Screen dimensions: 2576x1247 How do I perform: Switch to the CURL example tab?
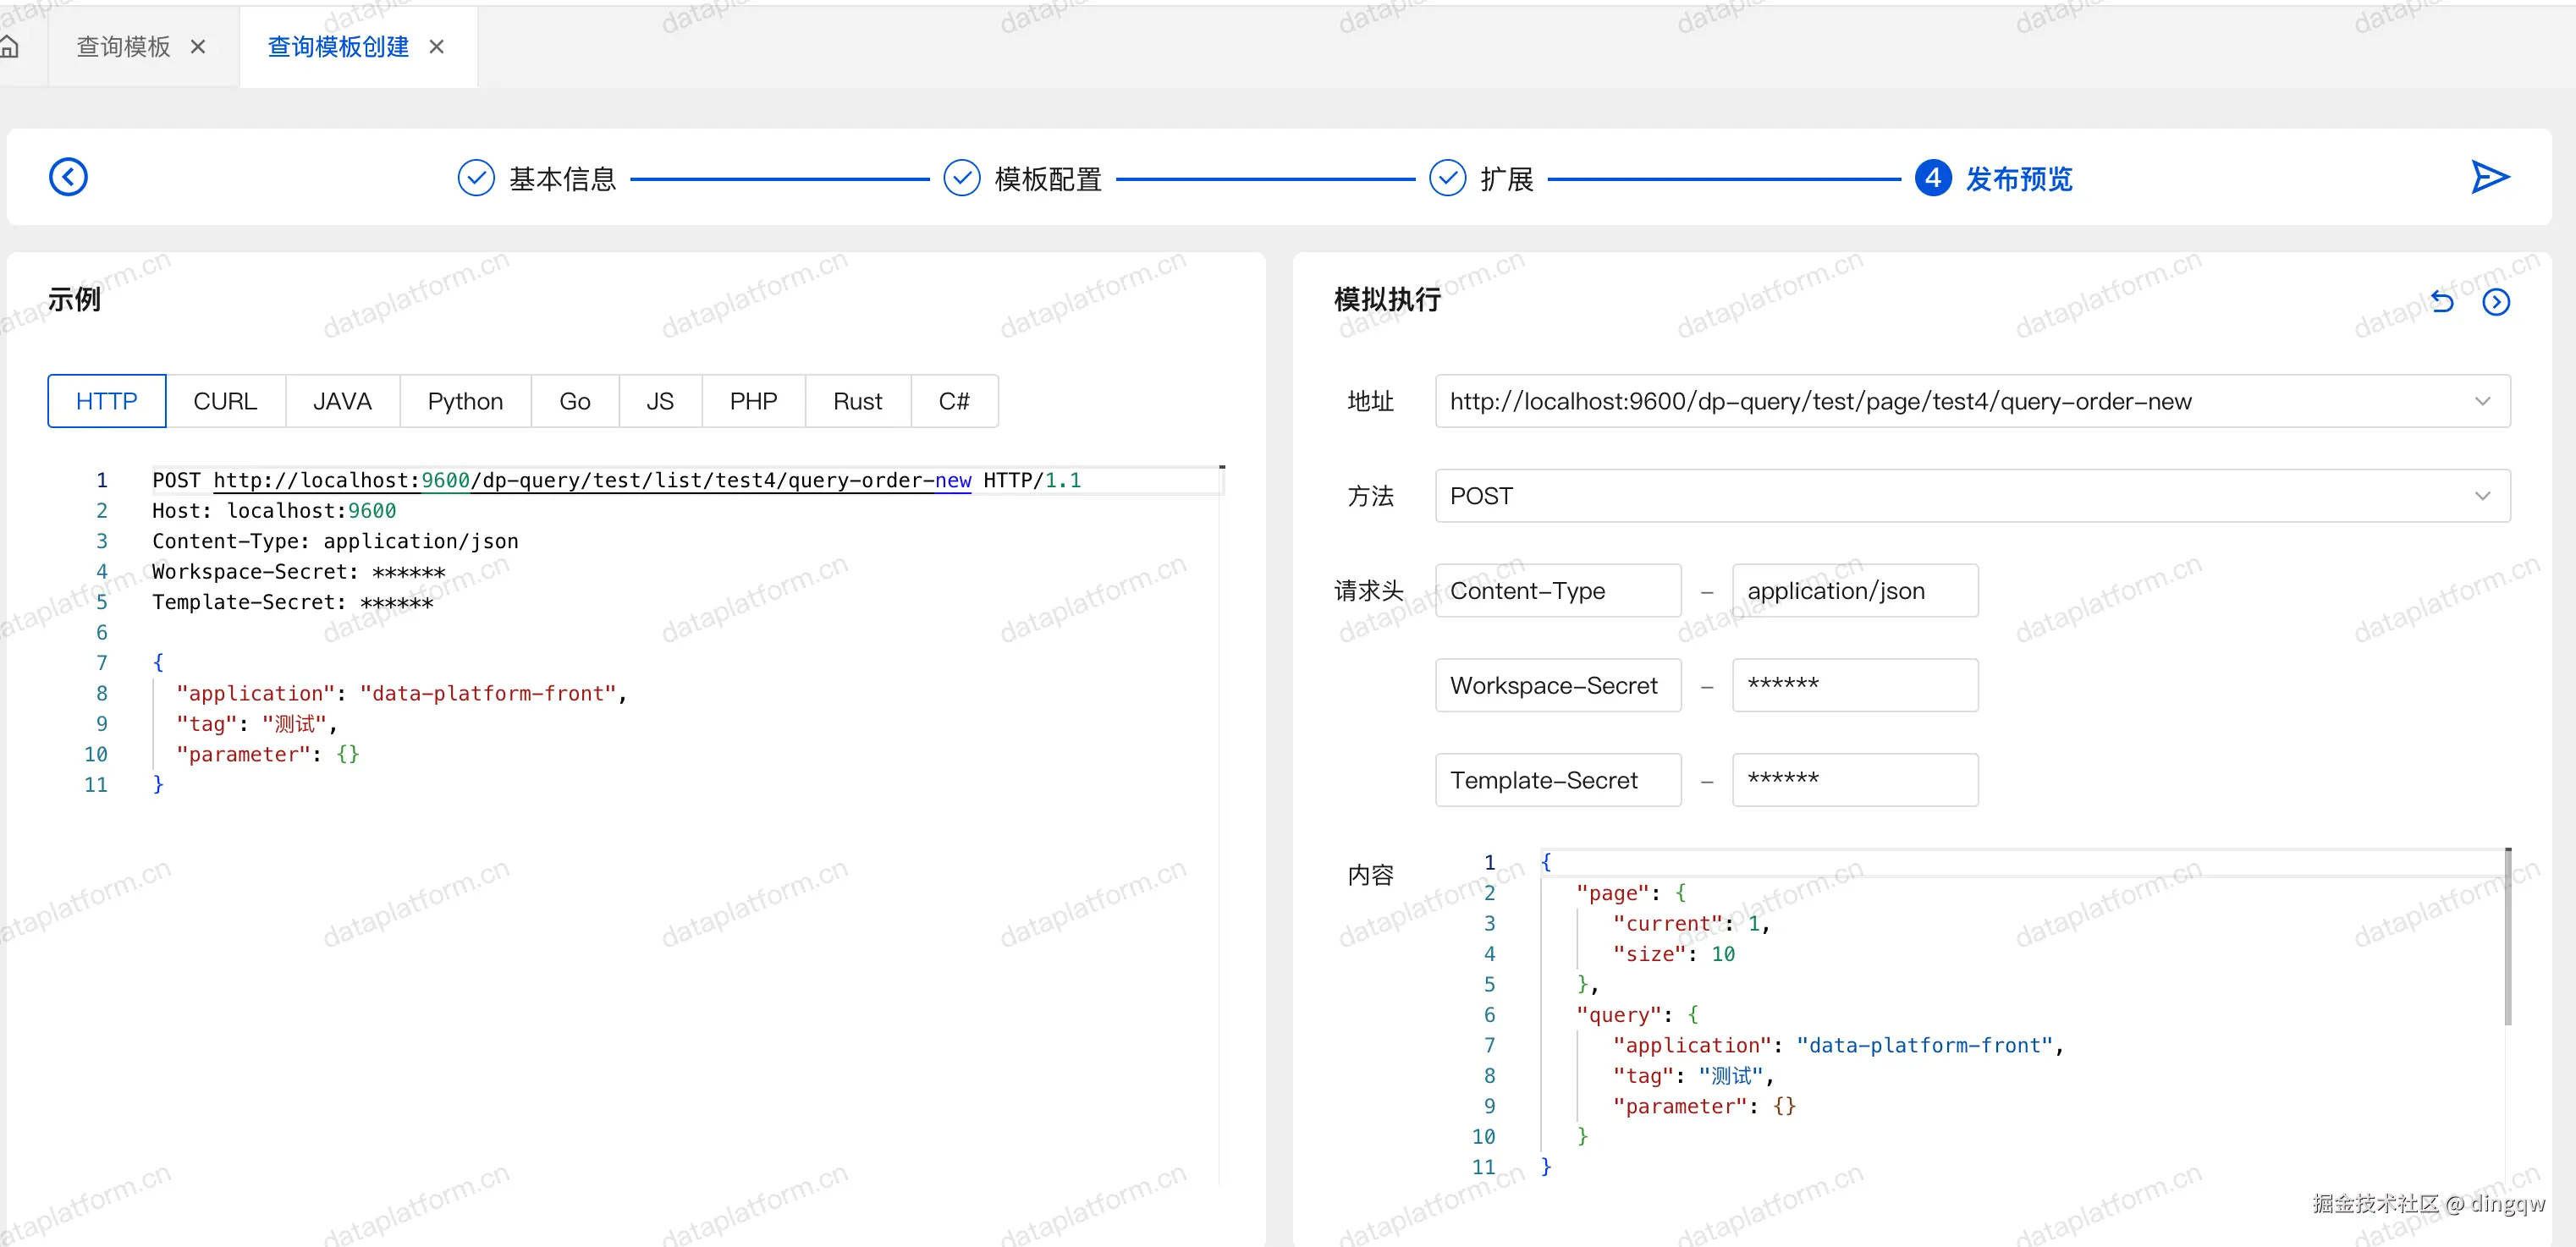[225, 401]
